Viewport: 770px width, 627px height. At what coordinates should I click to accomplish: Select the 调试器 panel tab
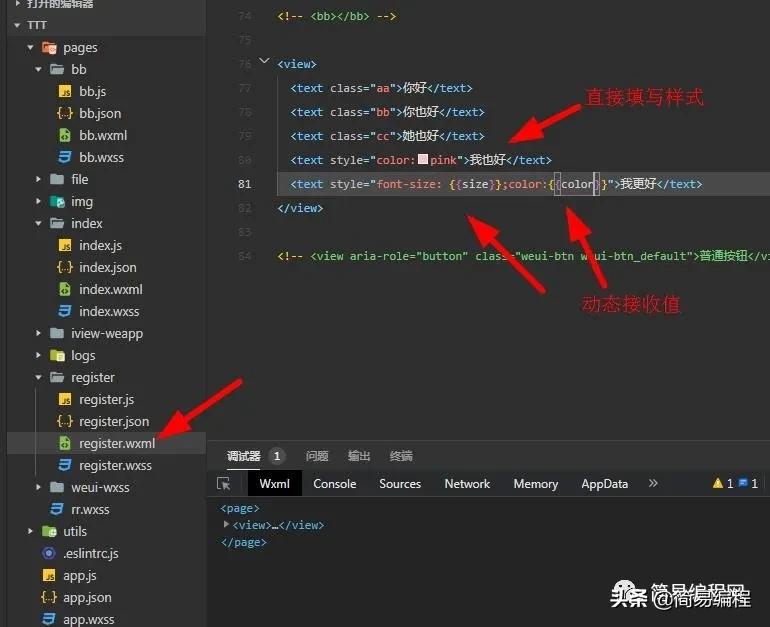244,456
